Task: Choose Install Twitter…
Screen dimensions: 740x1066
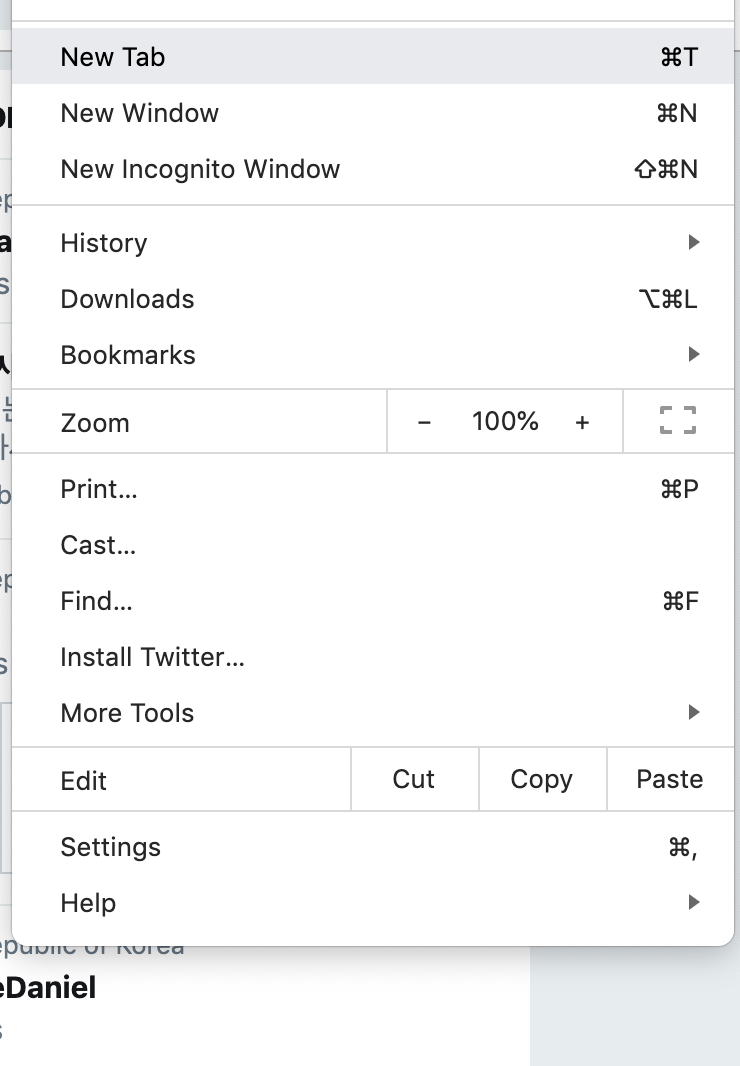Action: pyautogui.click(x=373, y=657)
